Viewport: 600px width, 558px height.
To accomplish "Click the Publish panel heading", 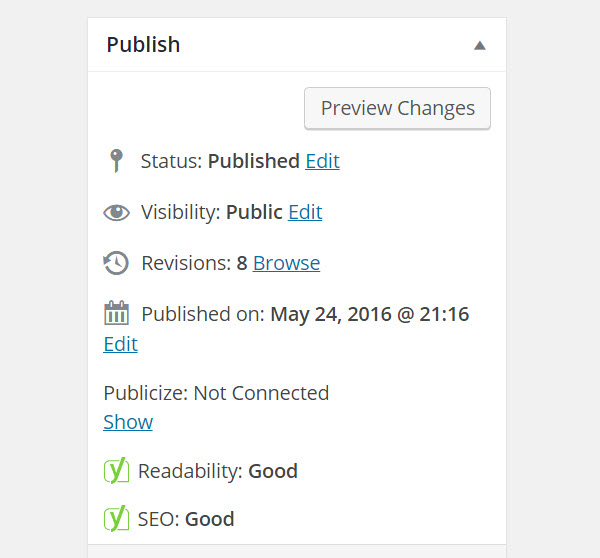I will click(143, 44).
